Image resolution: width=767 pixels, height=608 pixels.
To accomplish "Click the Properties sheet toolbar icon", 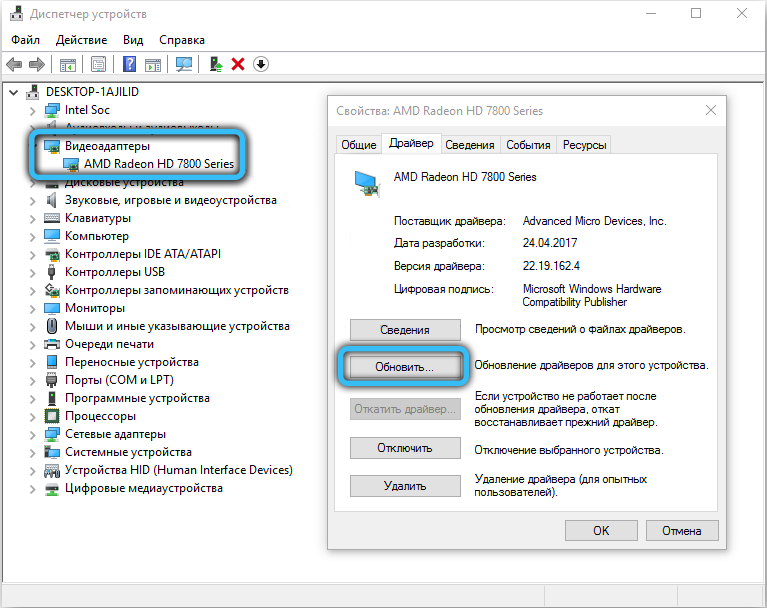I will (98, 64).
